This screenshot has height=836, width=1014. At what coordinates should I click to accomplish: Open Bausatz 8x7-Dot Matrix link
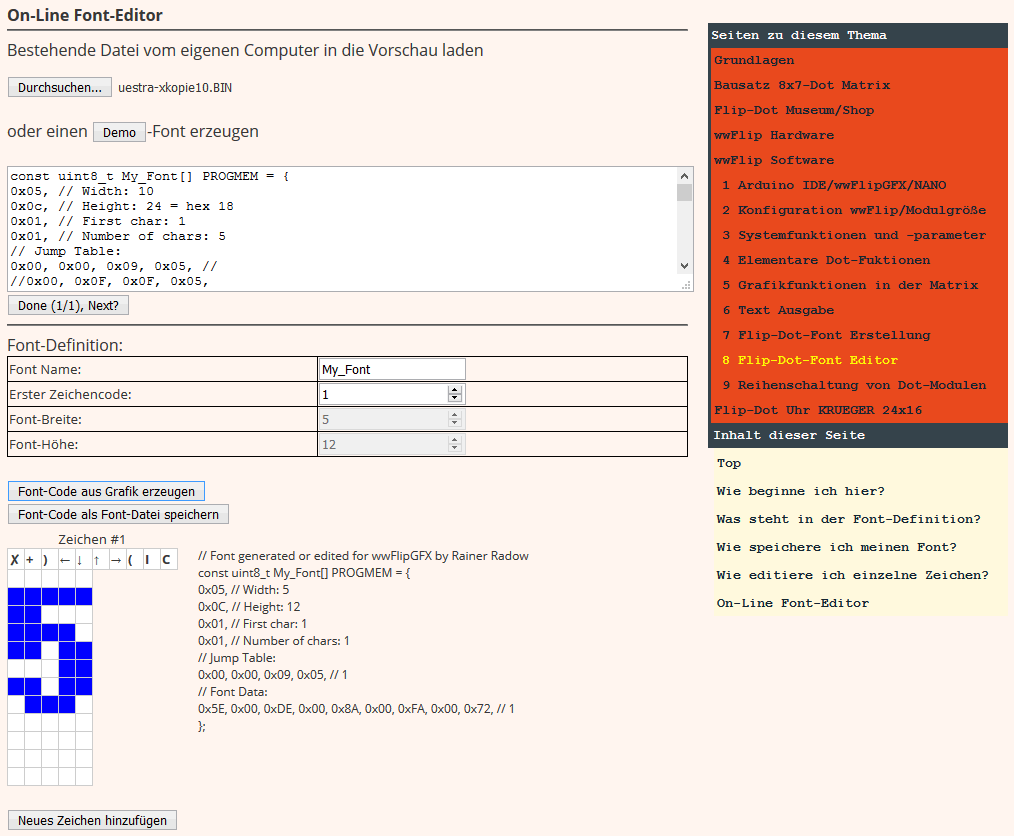[x=802, y=85]
